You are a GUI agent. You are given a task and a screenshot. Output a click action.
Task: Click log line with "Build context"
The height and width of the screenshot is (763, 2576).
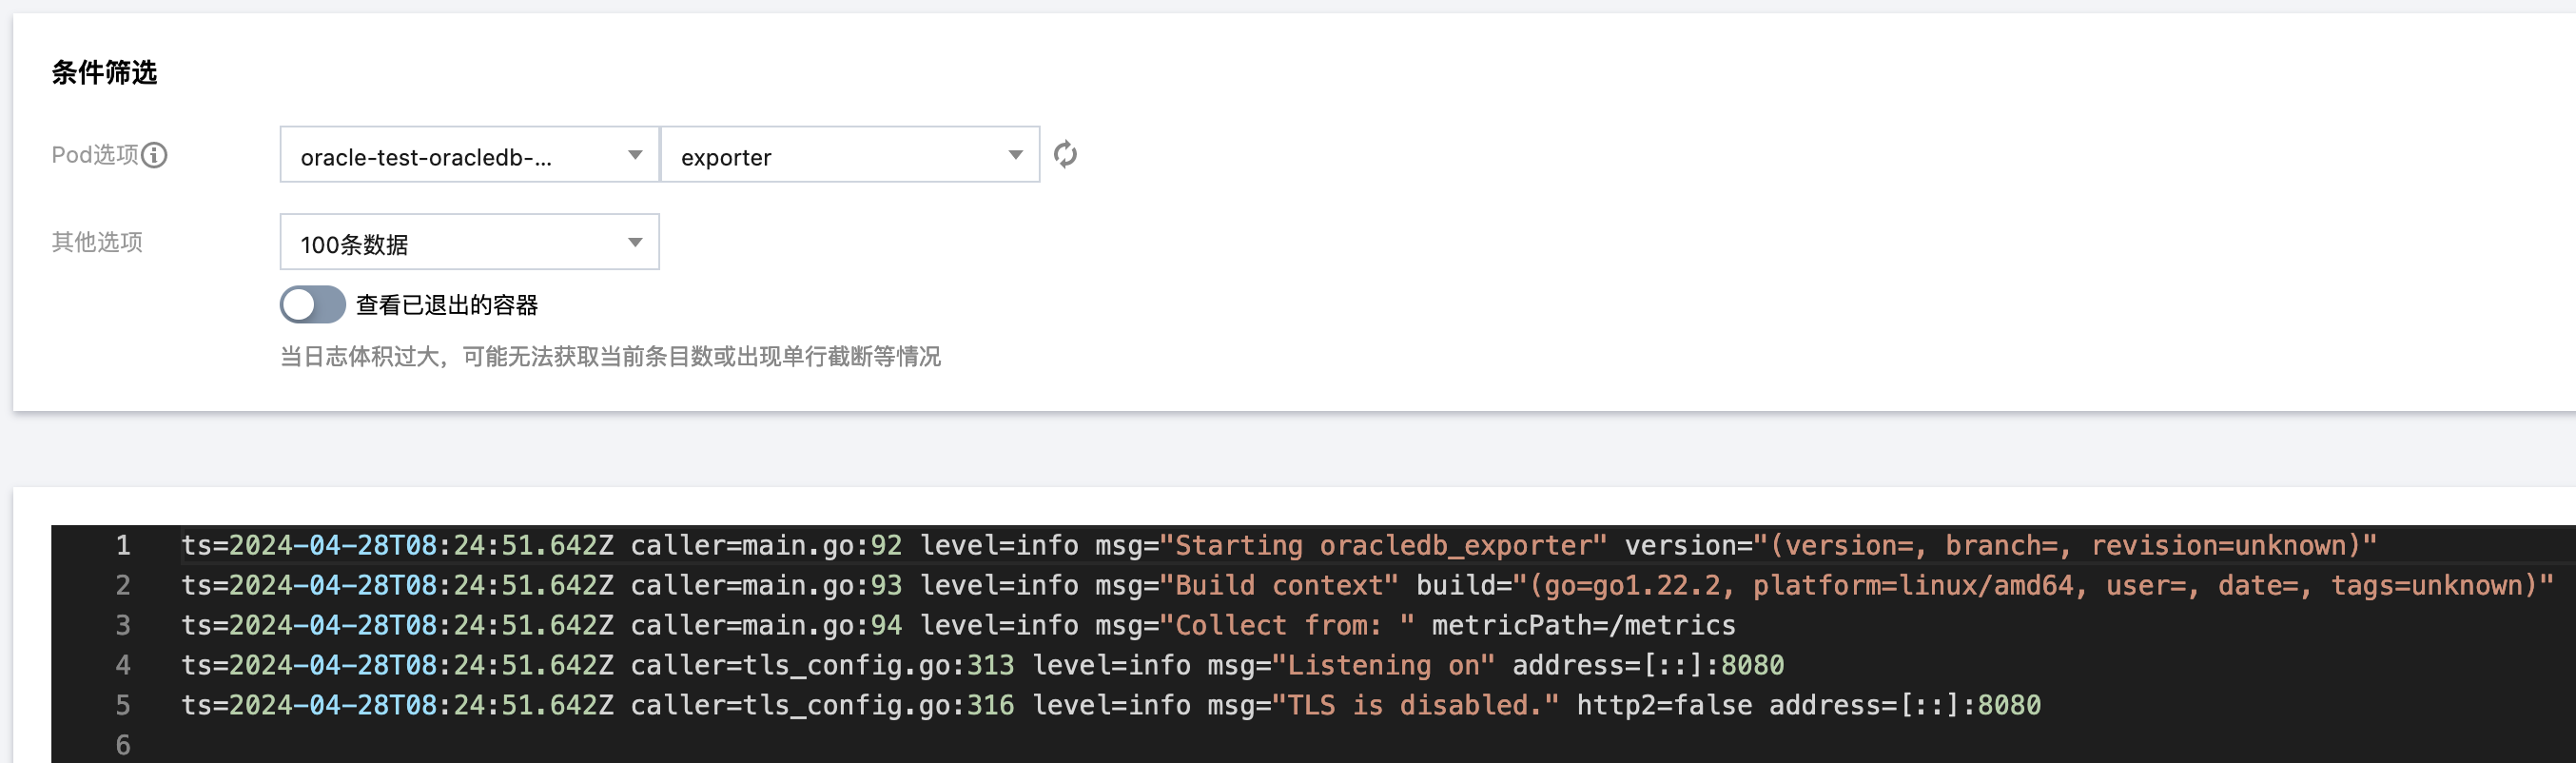click(1367, 585)
